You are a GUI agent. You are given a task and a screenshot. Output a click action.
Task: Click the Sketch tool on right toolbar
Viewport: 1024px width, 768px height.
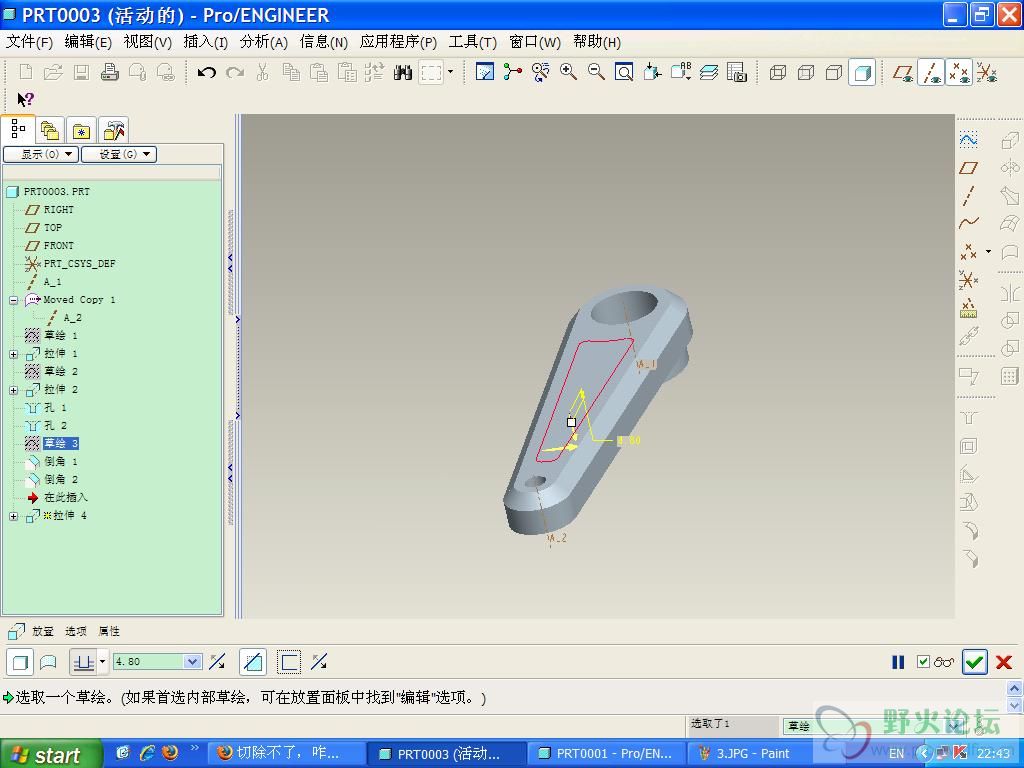(968, 139)
